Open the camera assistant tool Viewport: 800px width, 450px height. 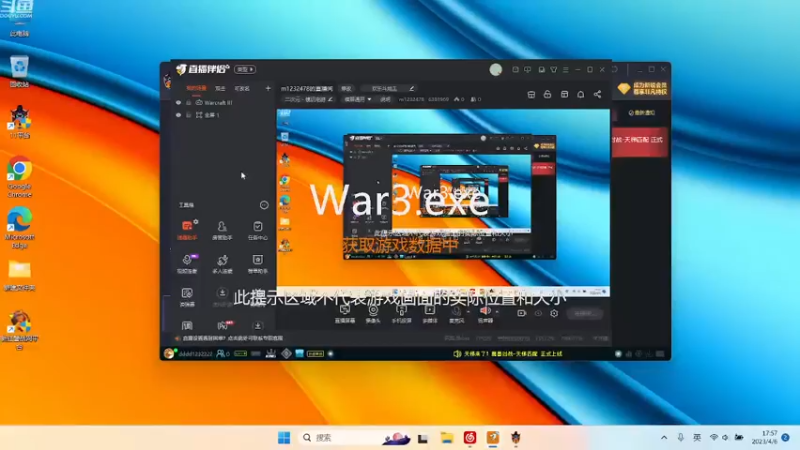257,264
